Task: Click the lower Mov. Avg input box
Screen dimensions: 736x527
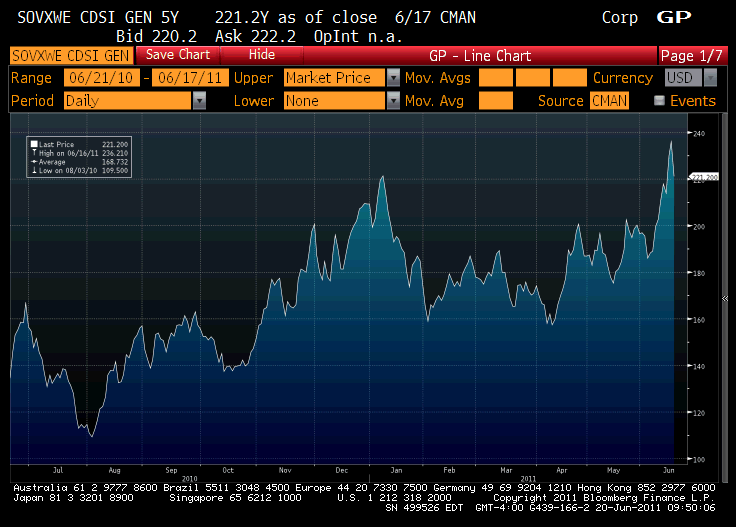Action: 496,100
